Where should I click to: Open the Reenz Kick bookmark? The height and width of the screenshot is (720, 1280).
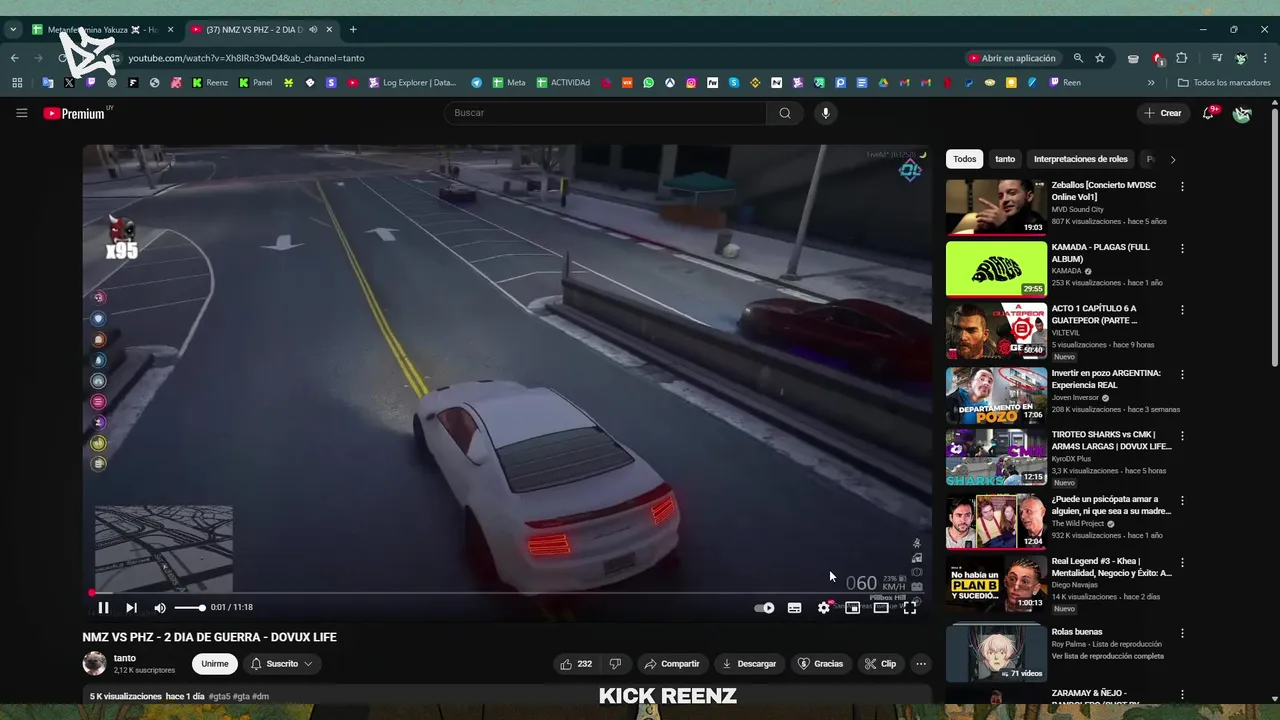pos(210,83)
